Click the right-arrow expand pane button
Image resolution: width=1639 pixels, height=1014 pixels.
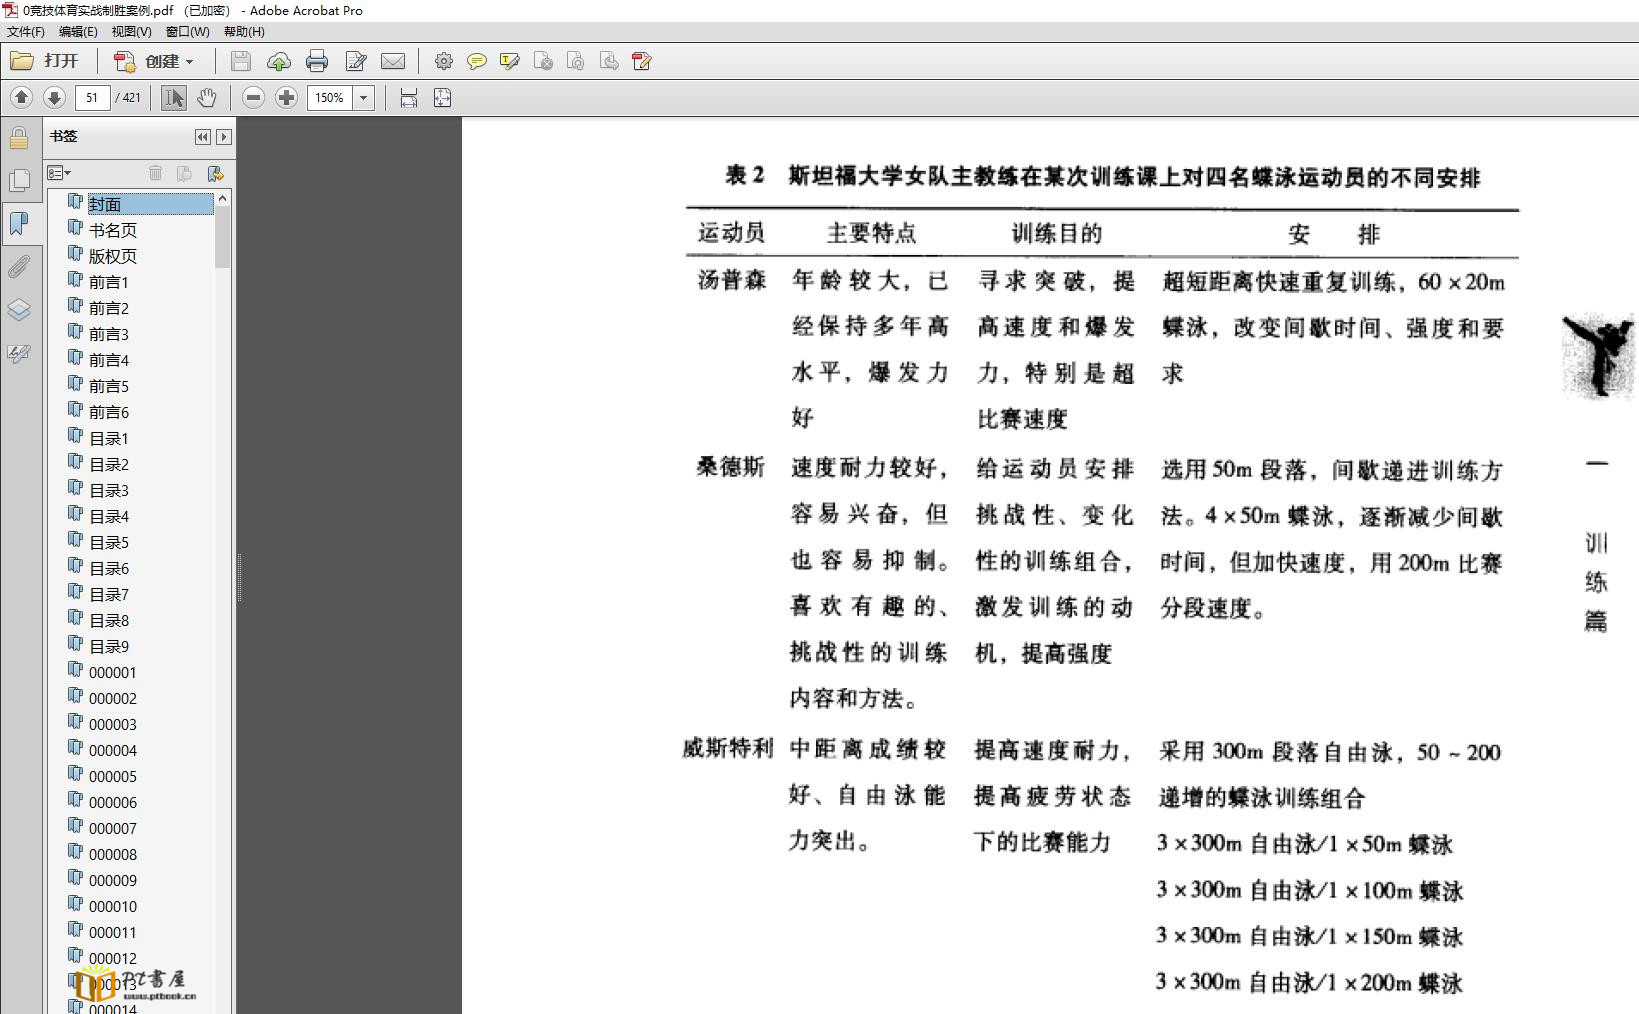(x=224, y=137)
